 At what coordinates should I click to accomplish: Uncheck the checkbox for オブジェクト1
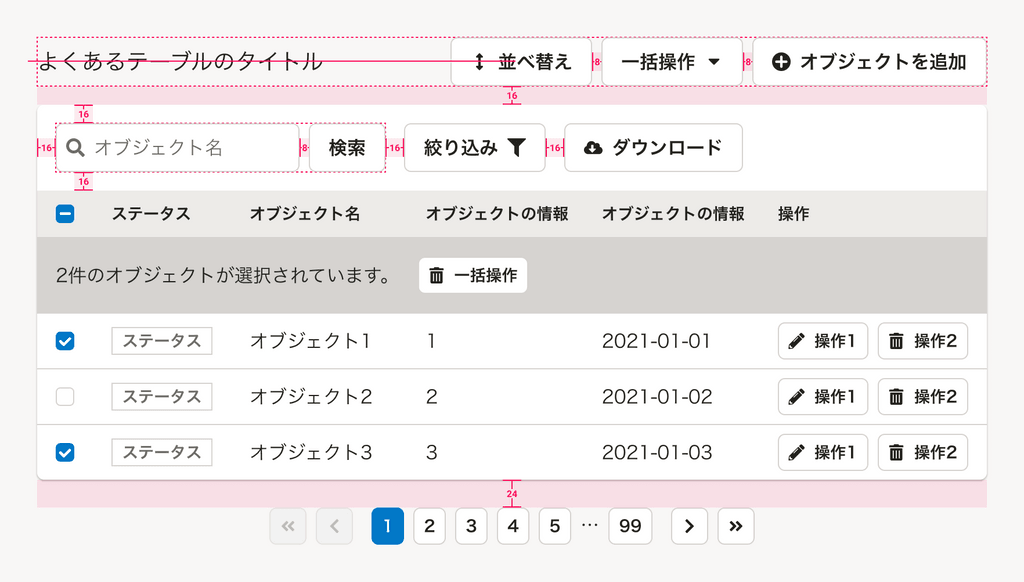coord(65,341)
